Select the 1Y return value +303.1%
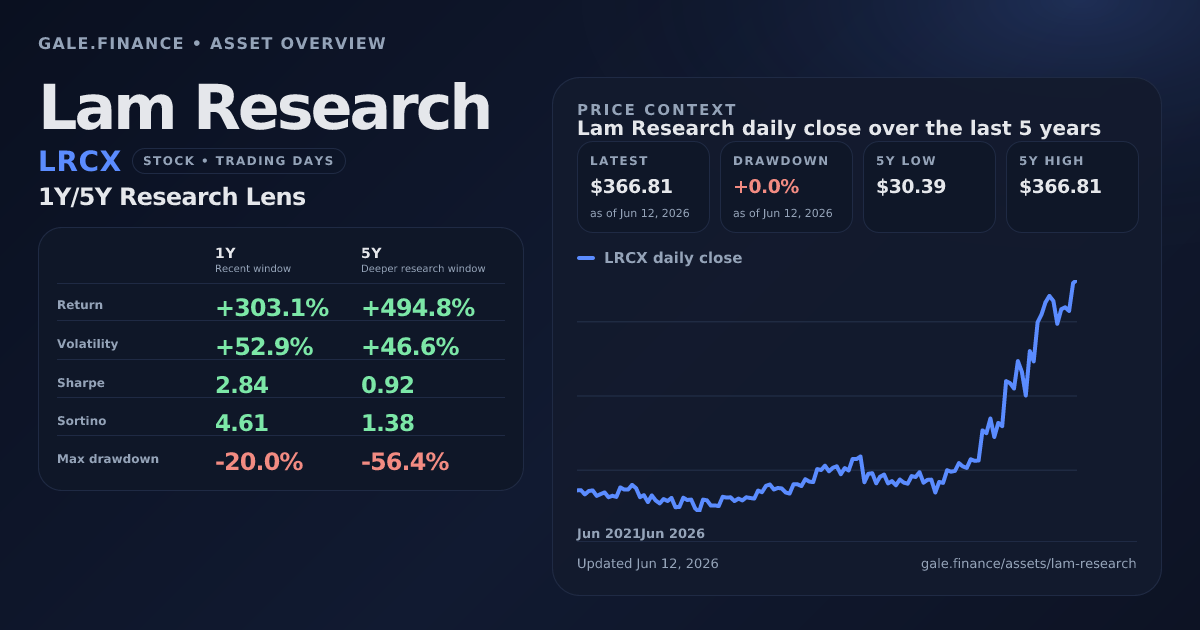Screen dimensions: 1200x630 click(x=272, y=308)
